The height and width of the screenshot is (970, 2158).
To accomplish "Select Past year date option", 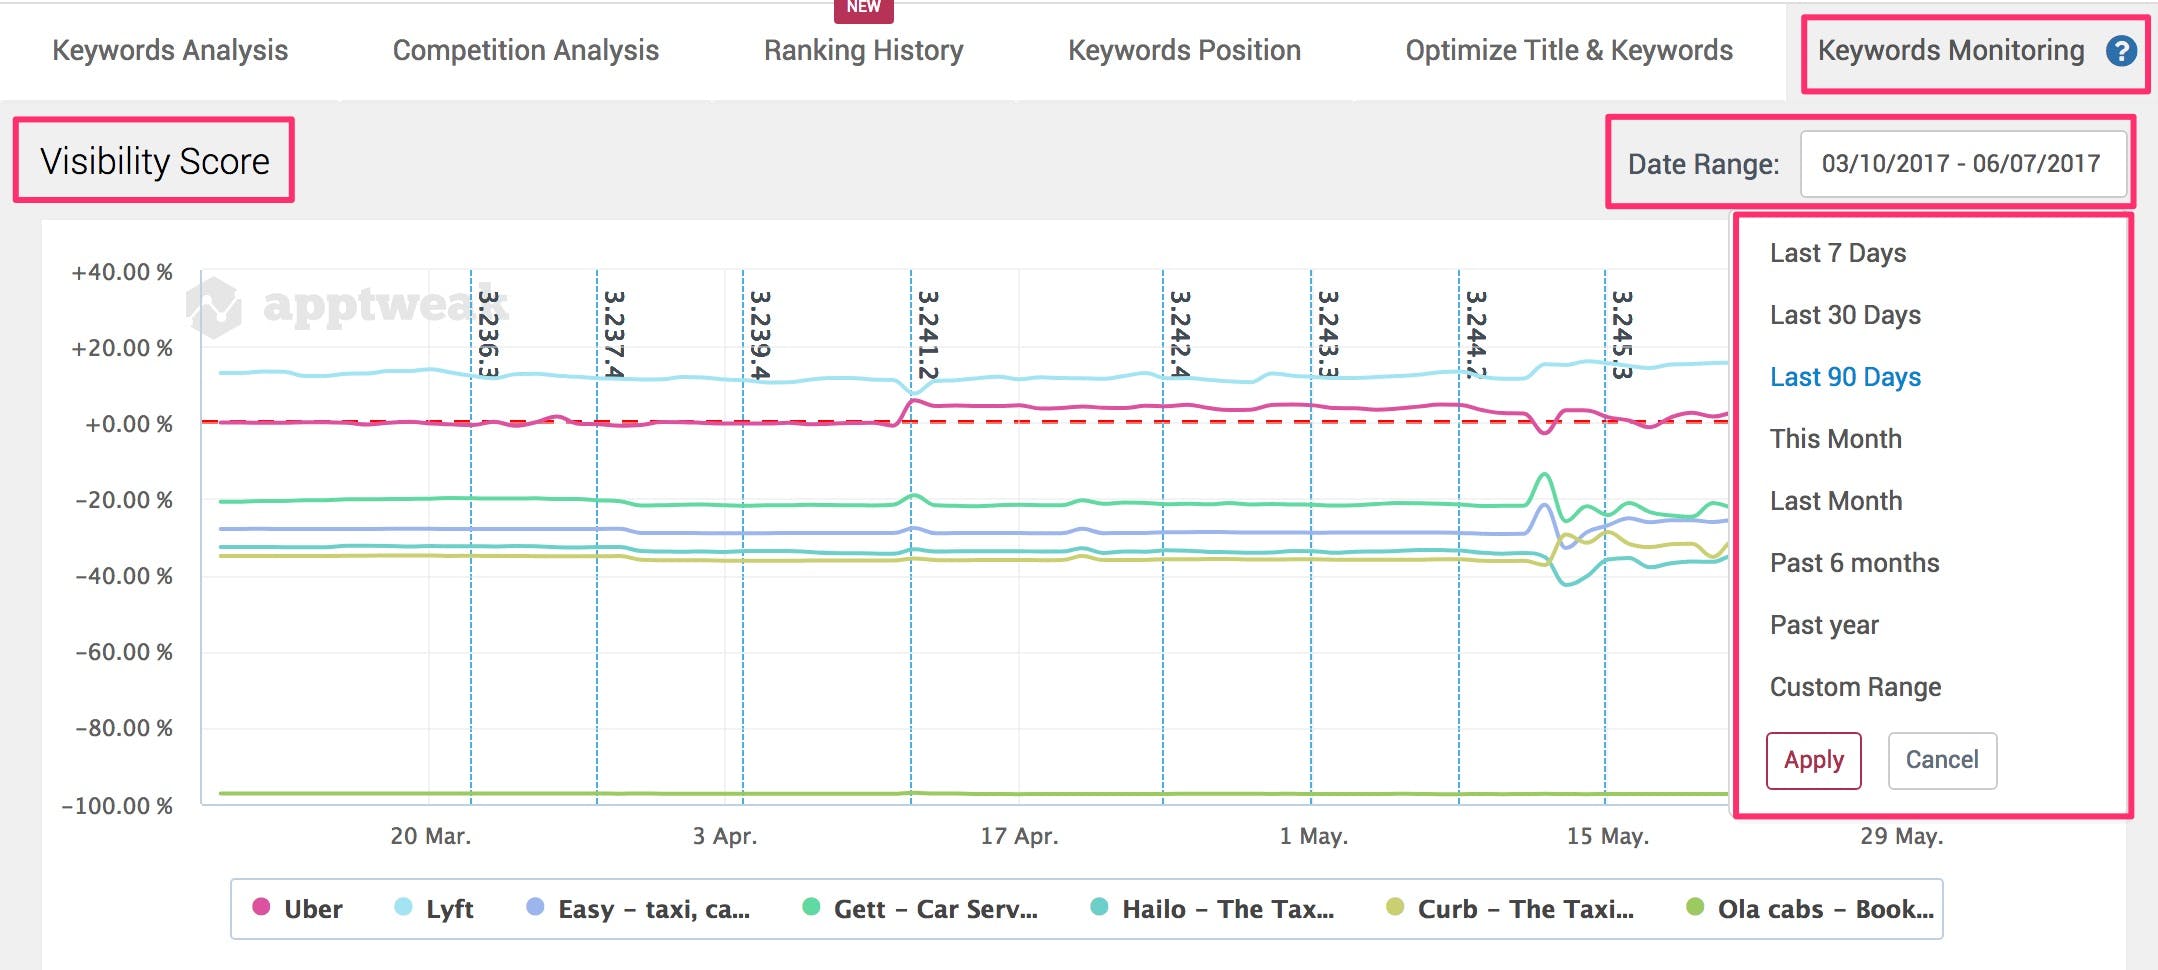I will pyautogui.click(x=1823, y=625).
